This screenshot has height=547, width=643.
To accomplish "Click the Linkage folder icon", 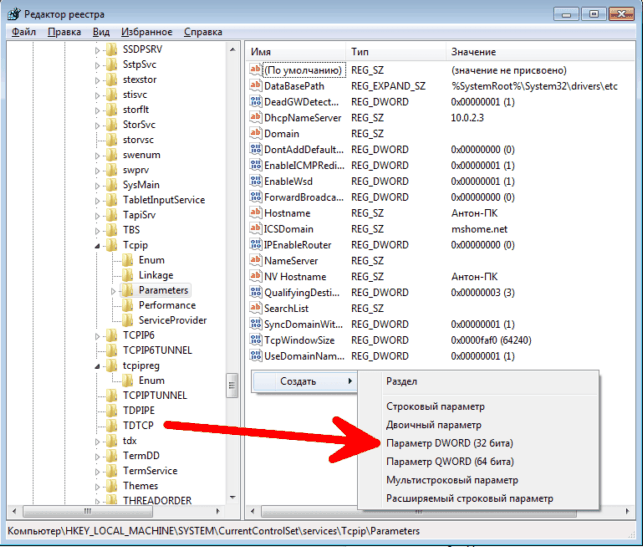I will pyautogui.click(x=128, y=275).
